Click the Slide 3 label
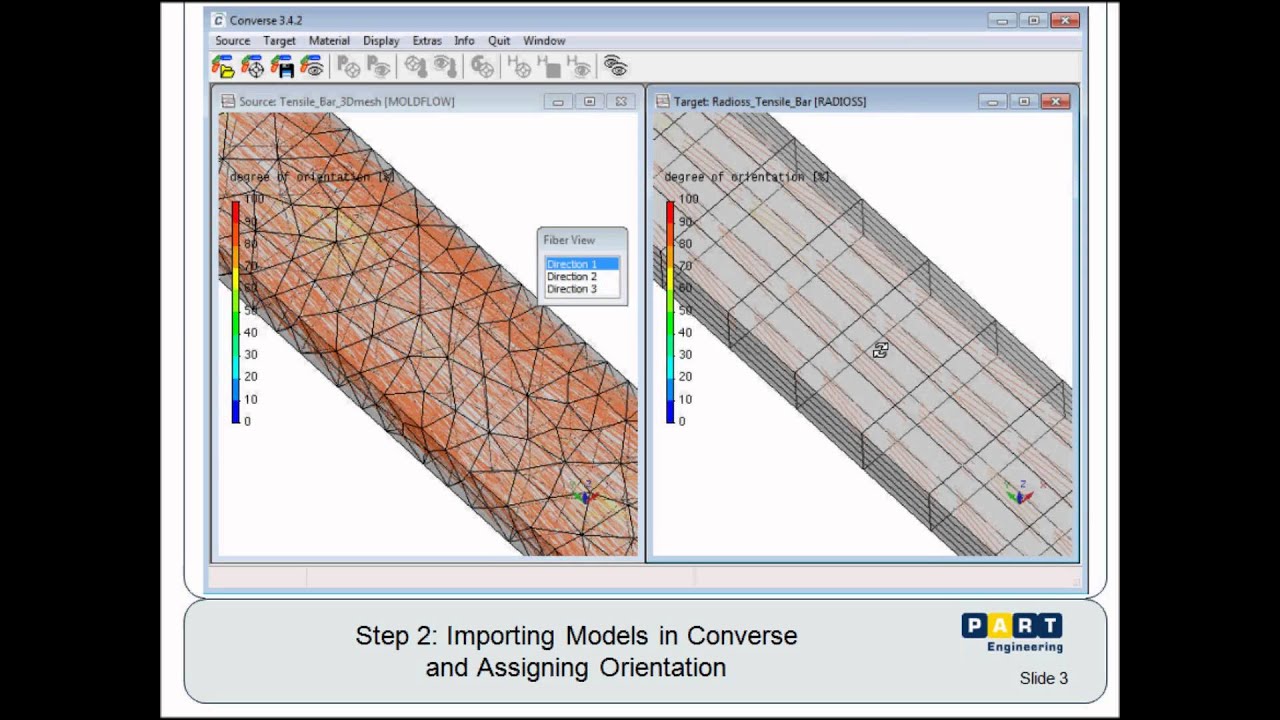1280x720 pixels. [x=1044, y=678]
